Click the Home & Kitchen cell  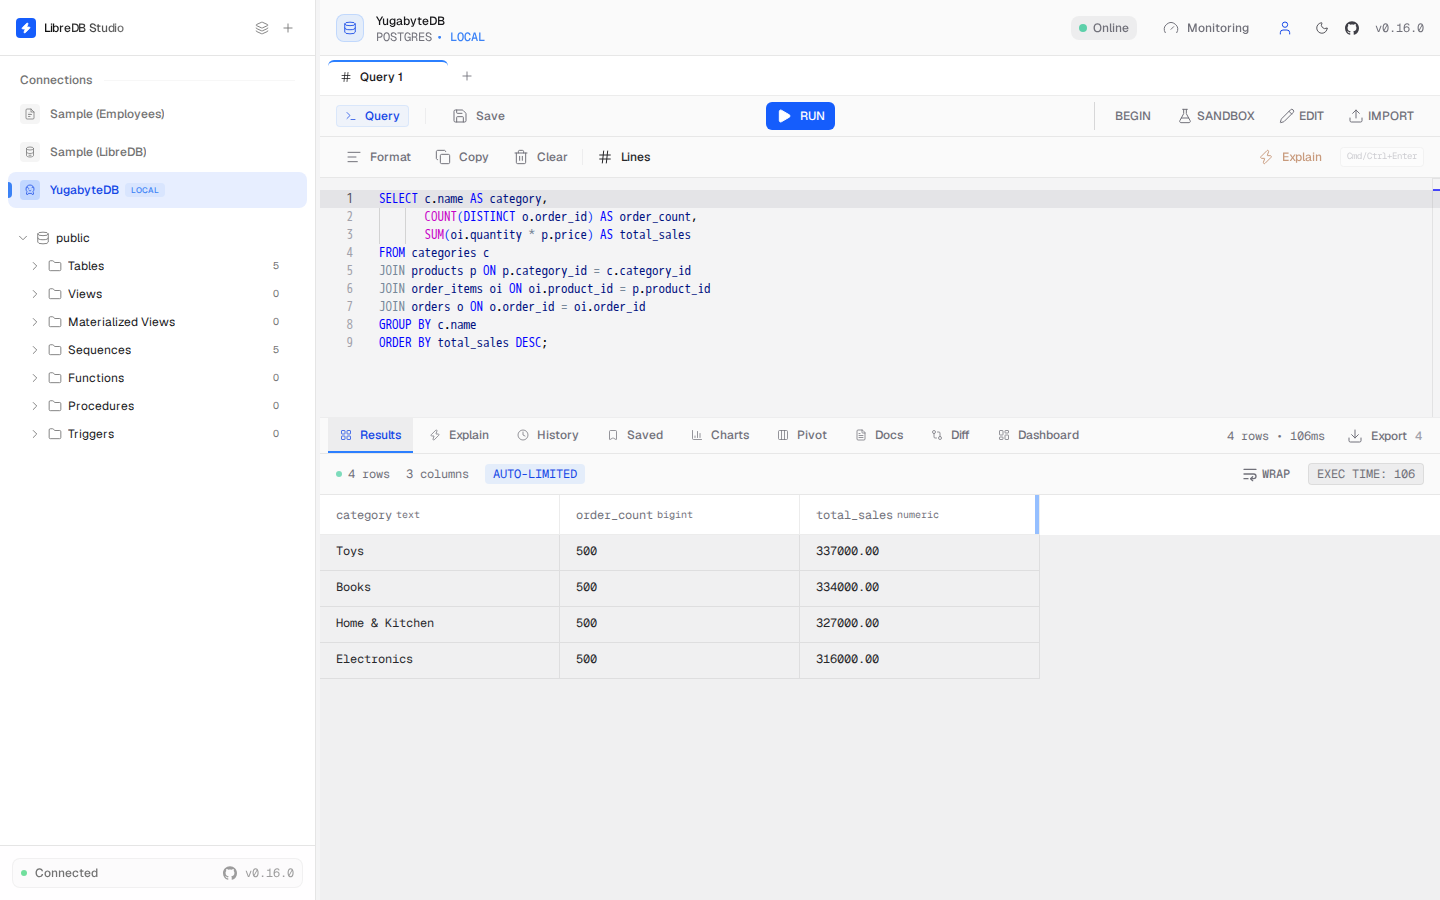(x=440, y=624)
